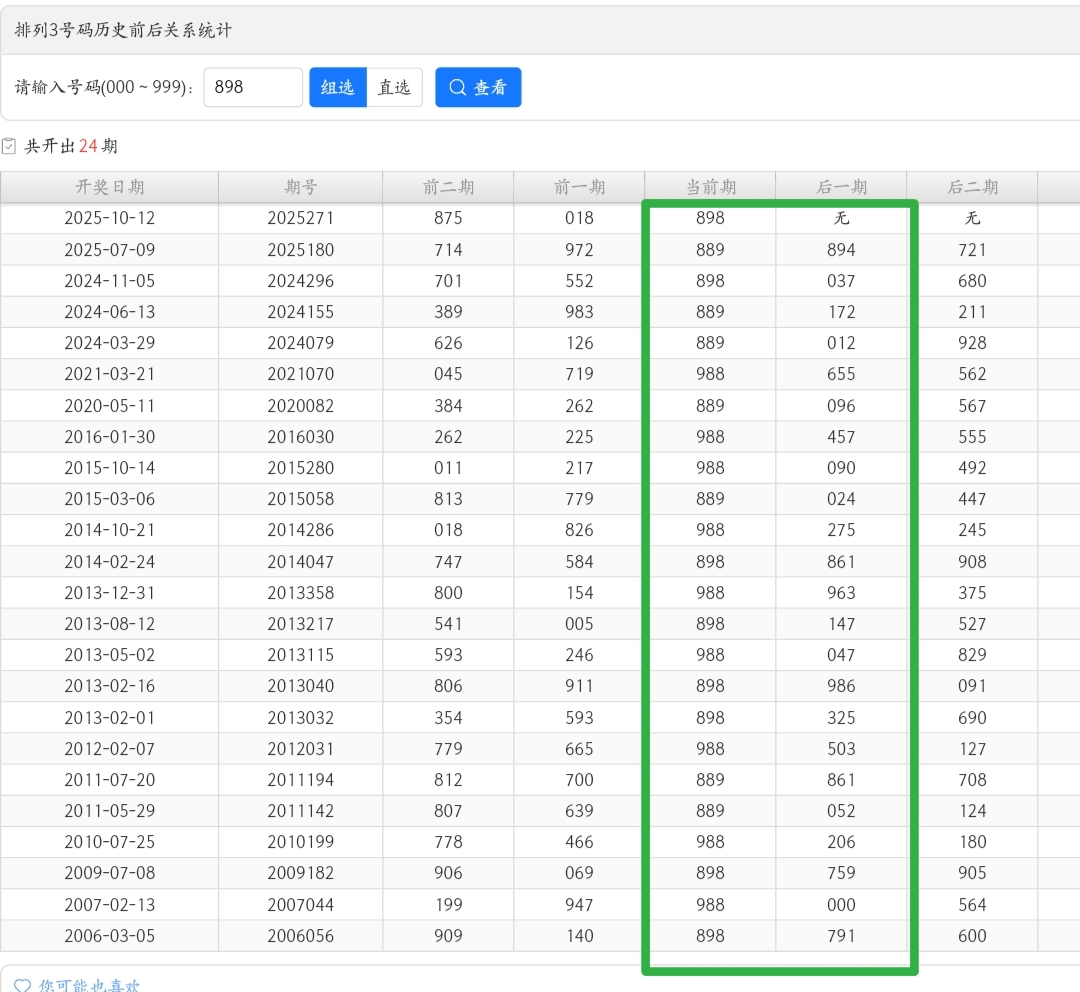The width and height of the screenshot is (1080, 992).
Task: Click date cell 2021-03-21
Action: pos(110,374)
